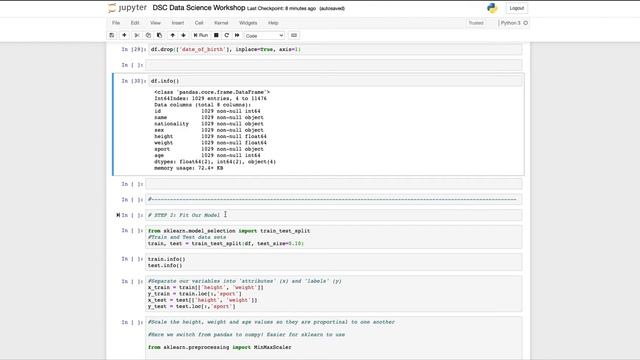Rename notebook title DSC Data Science Workshop
This screenshot has width=640, height=360.
pos(199,8)
